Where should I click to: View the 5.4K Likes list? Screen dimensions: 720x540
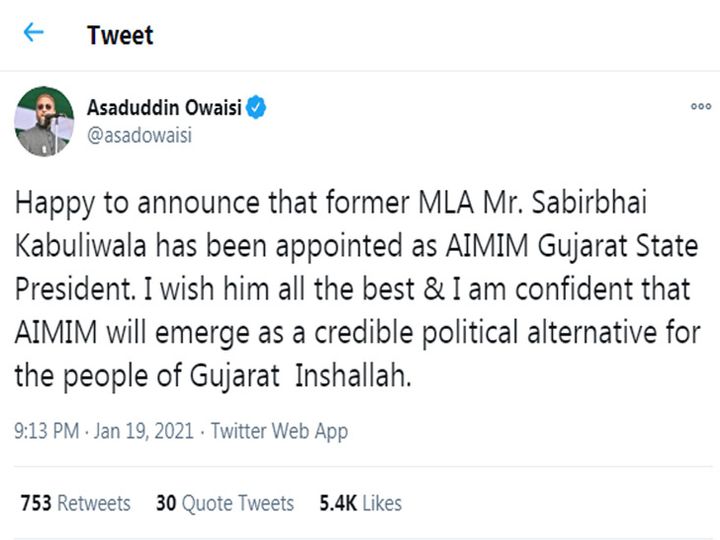pyautogui.click(x=360, y=503)
